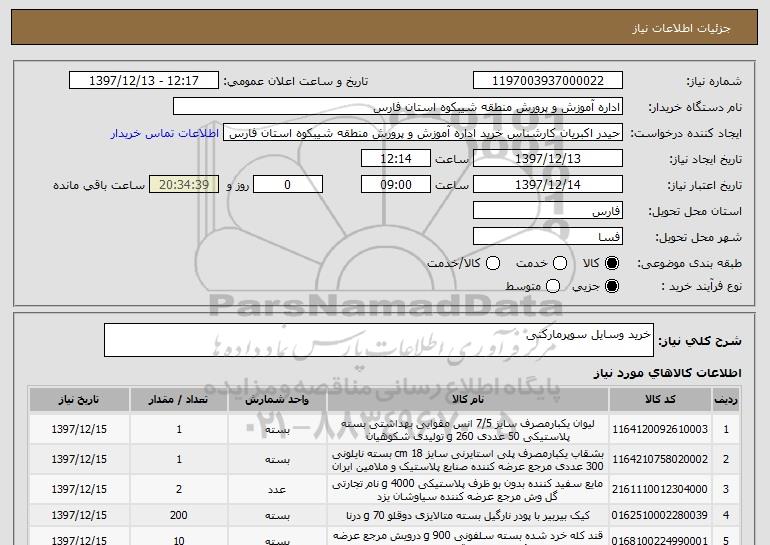This screenshot has height=545, width=770.
Task: Click the creation time field 12:14
Action: (396, 159)
